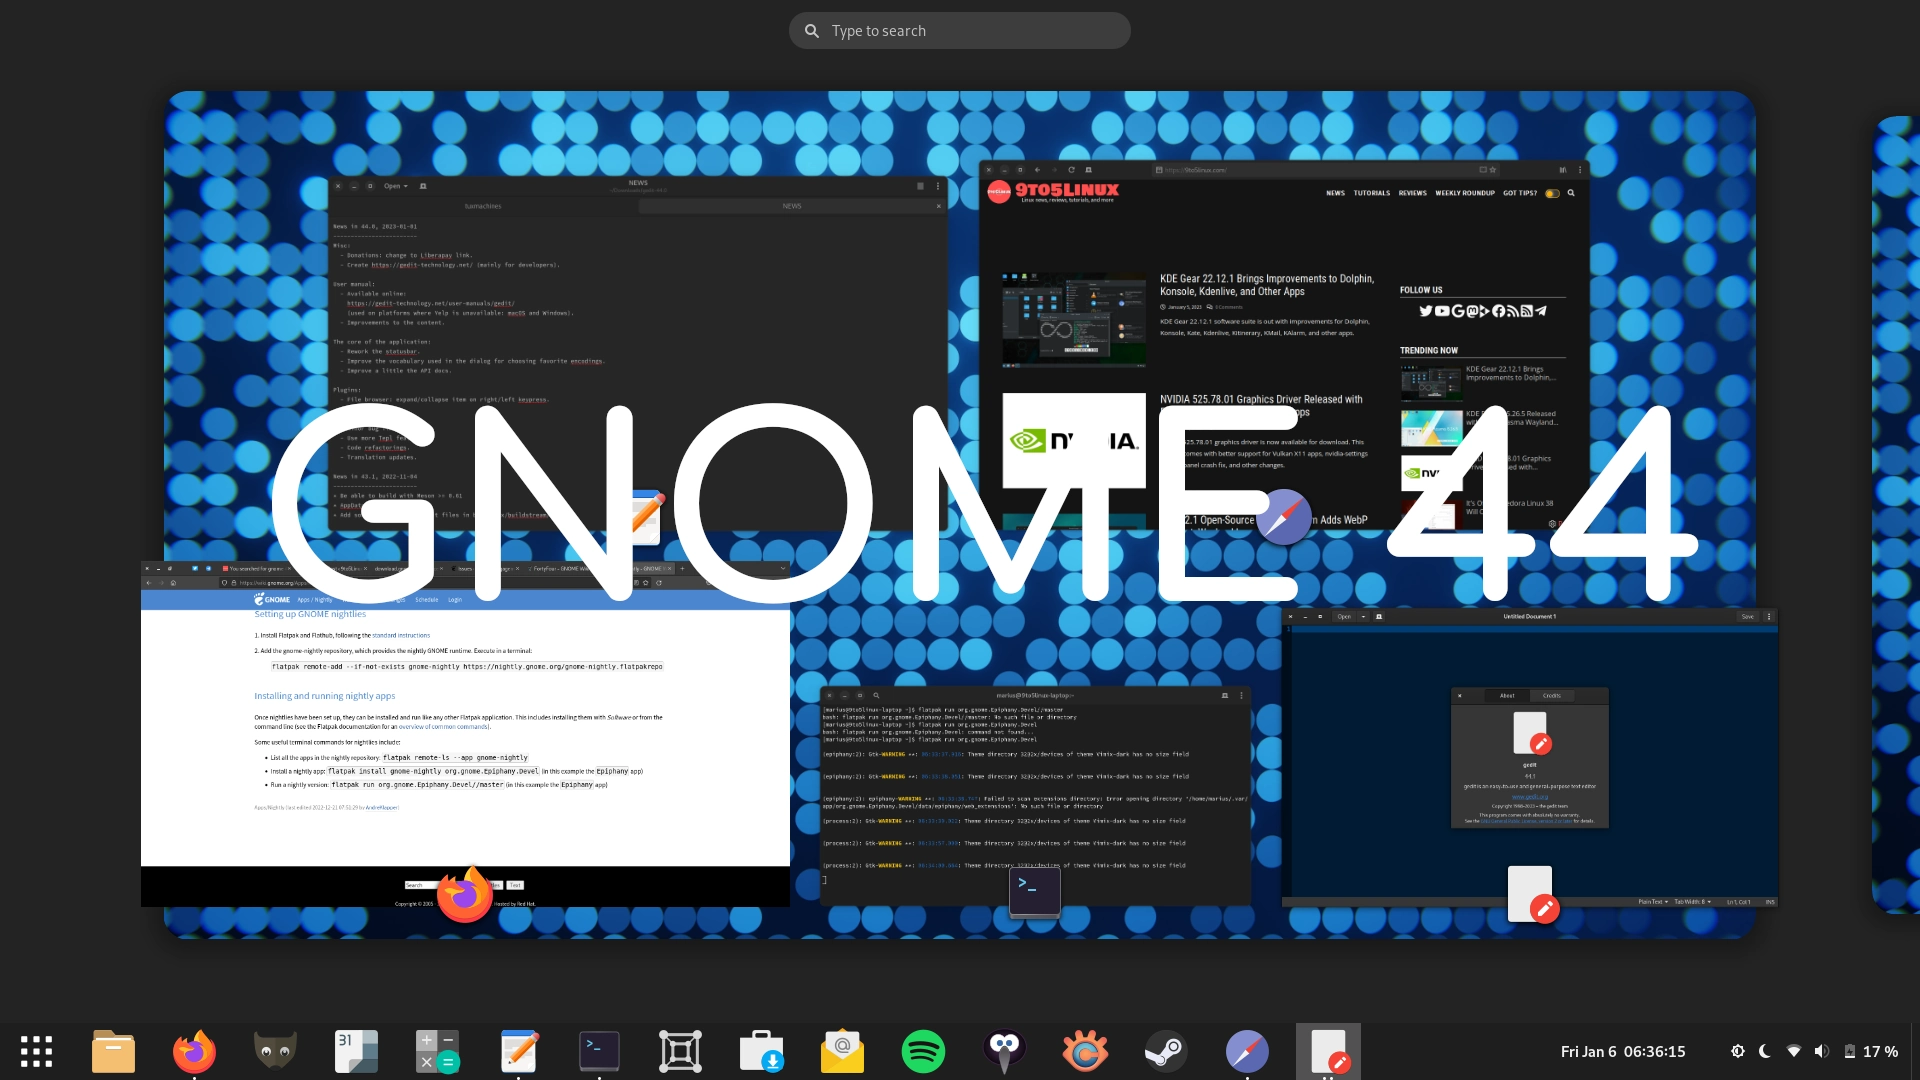Image resolution: width=1920 pixels, height=1080 pixels.
Task: Expand Firefox's tab list chevron
Action: (784, 567)
